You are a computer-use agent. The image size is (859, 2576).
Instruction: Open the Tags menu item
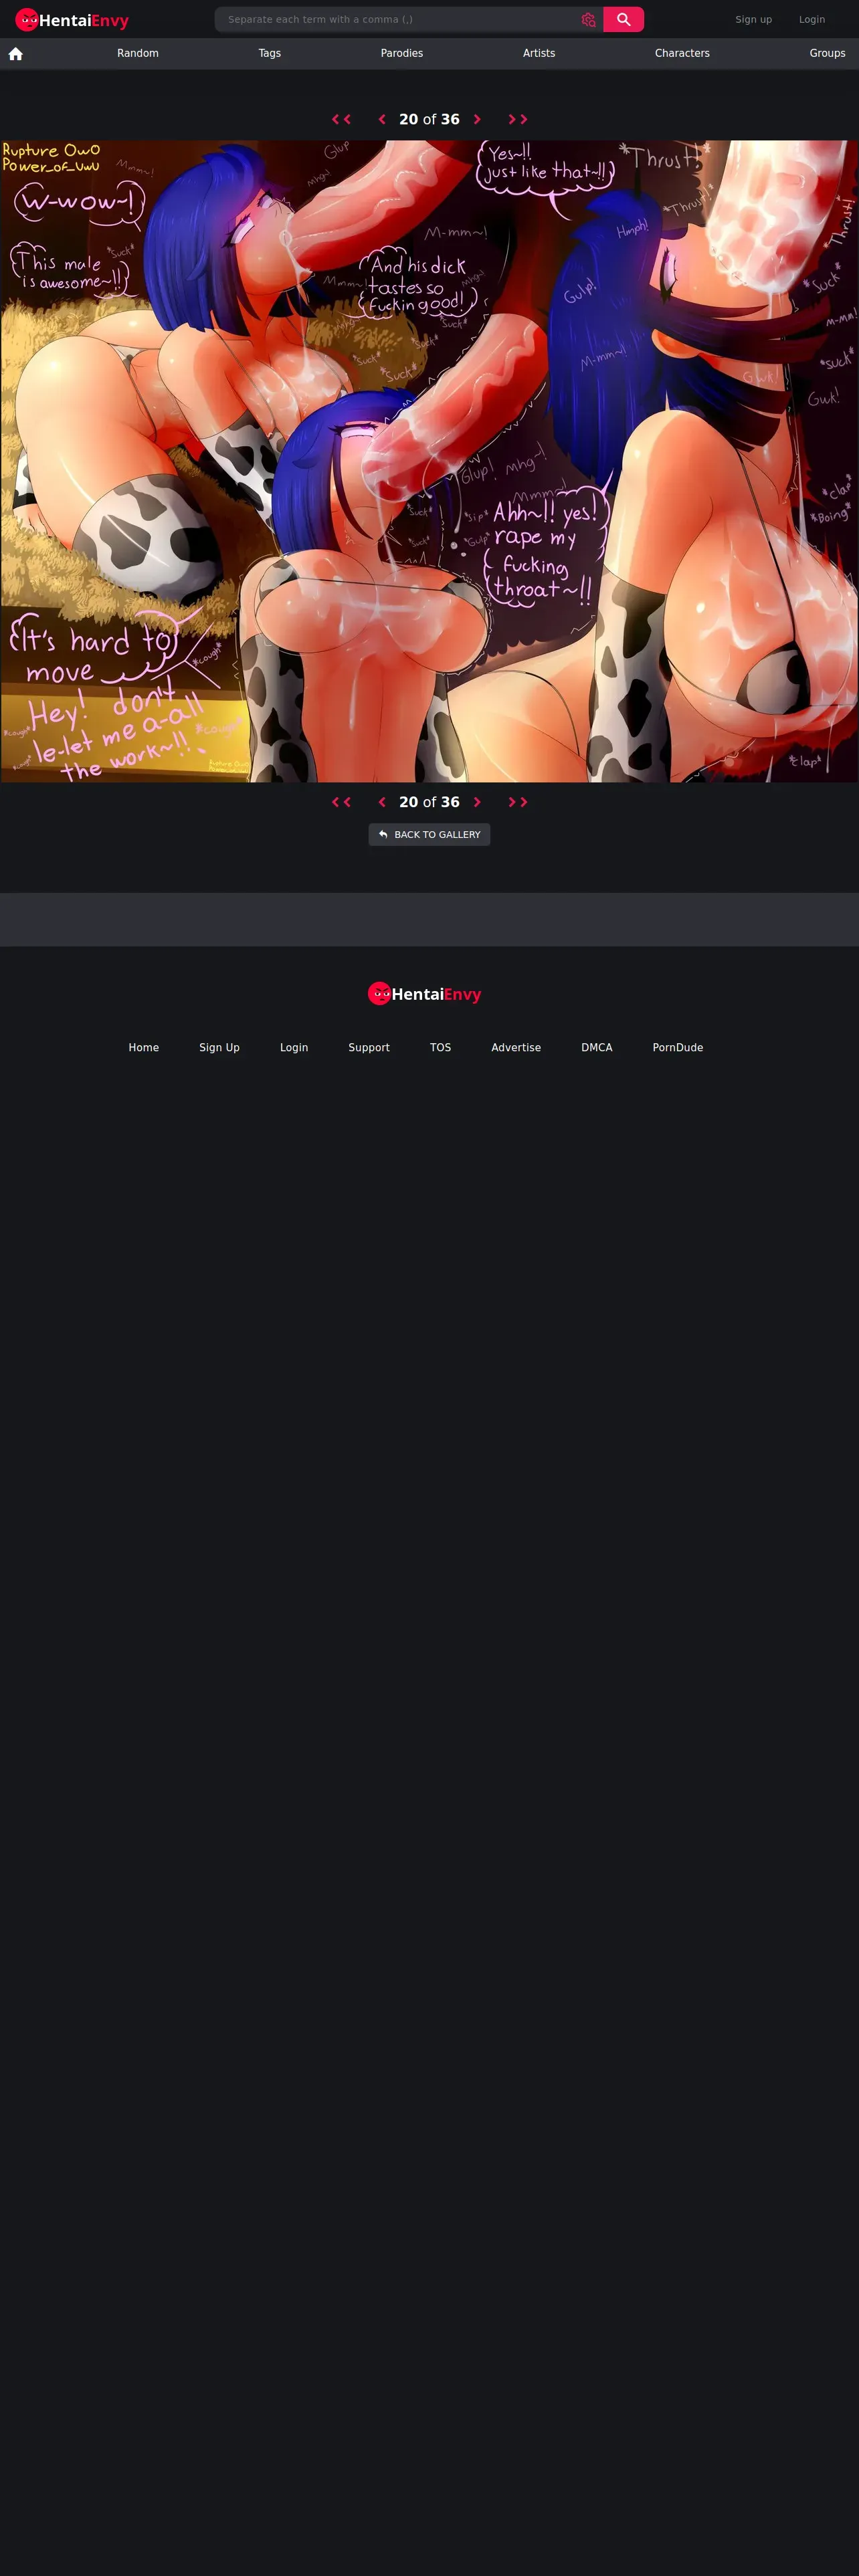pyautogui.click(x=270, y=53)
